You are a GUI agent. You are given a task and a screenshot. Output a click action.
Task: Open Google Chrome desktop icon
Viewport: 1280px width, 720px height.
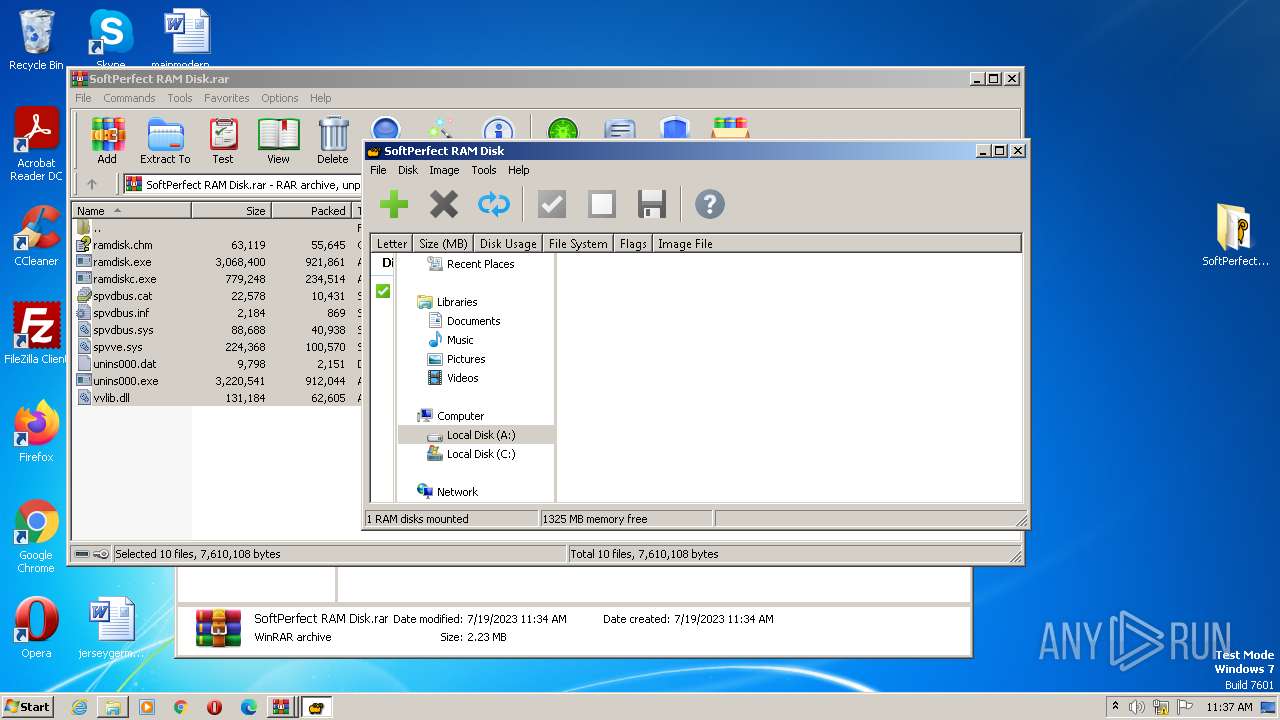pos(36,536)
